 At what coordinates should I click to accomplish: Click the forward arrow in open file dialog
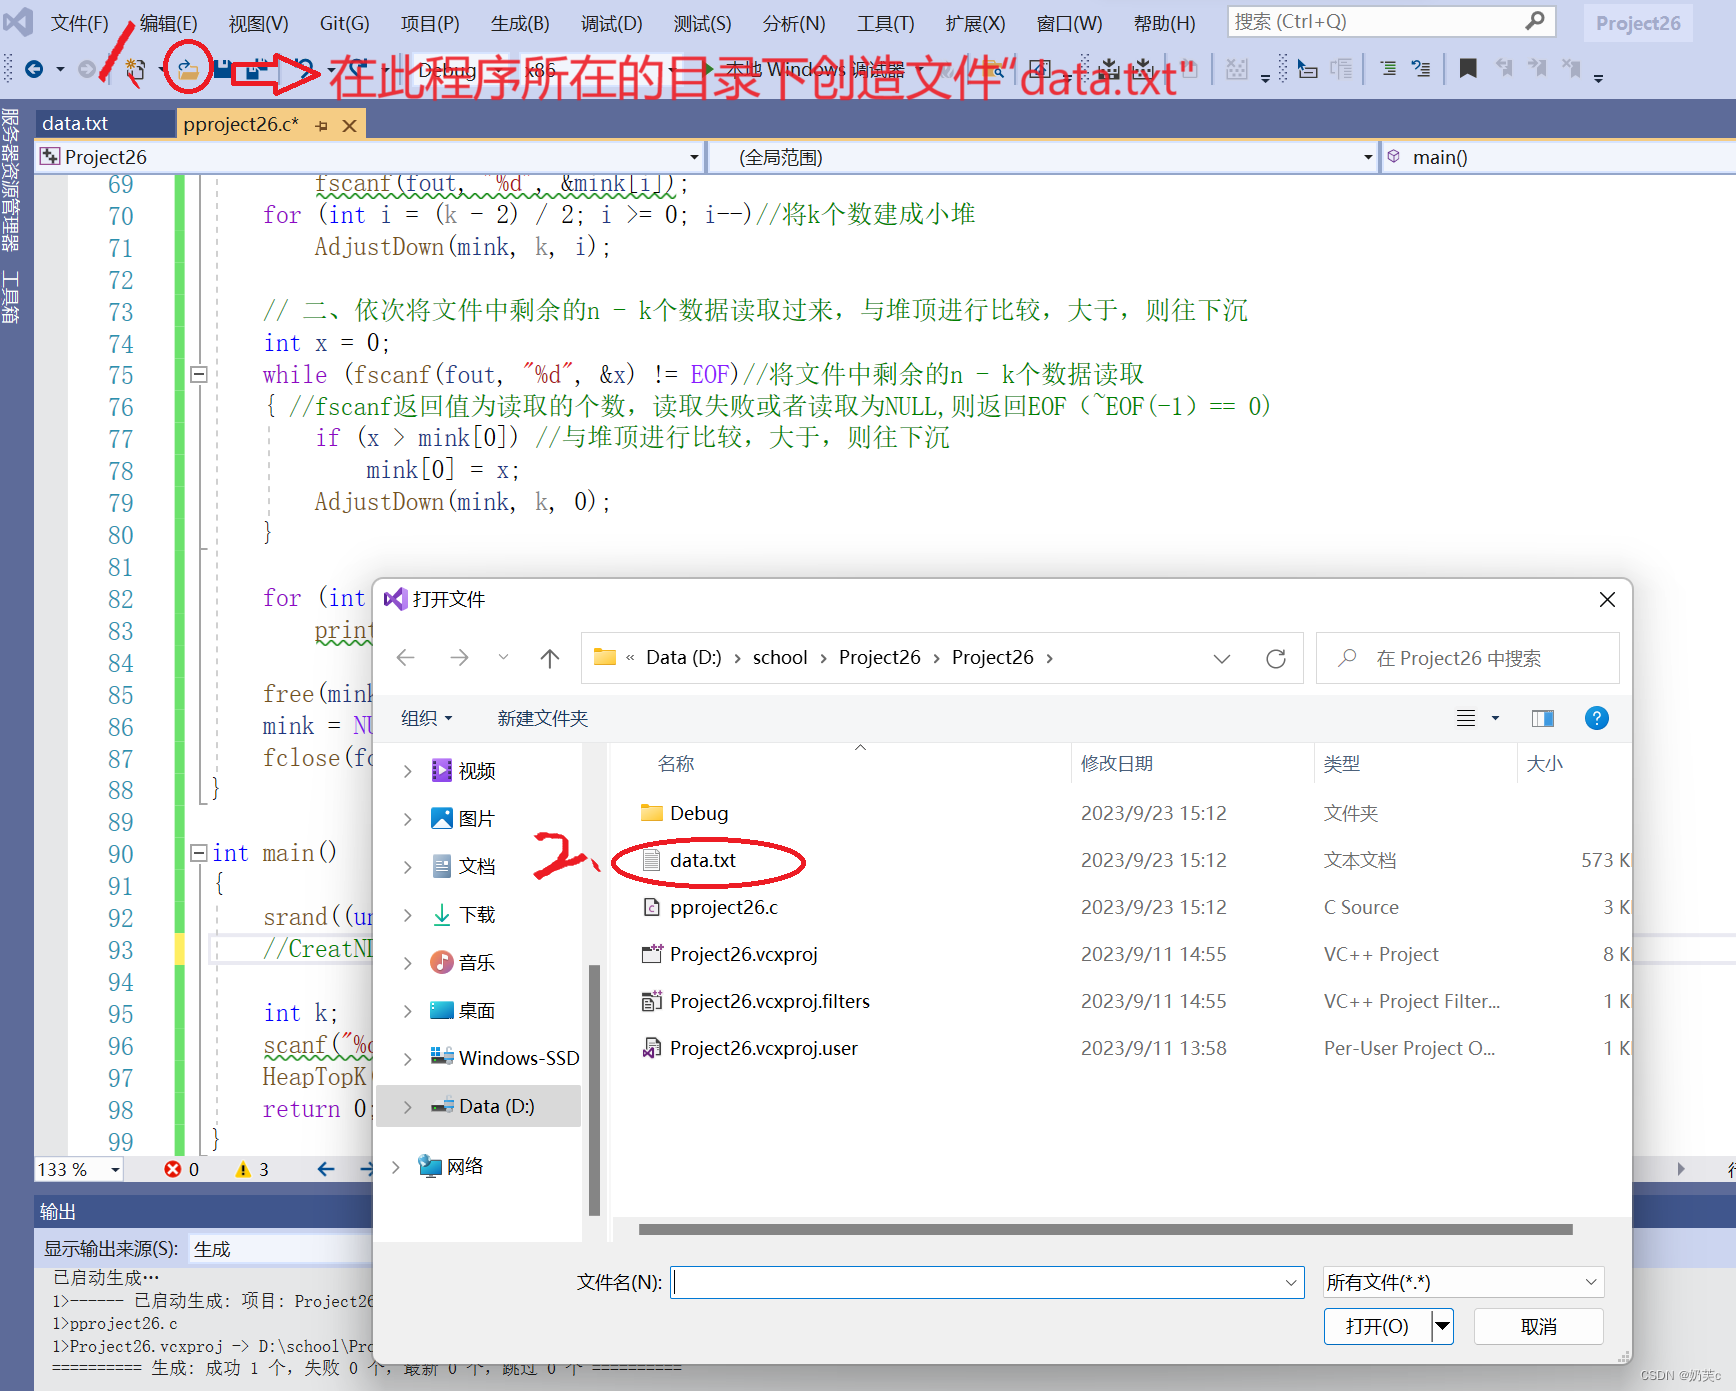(459, 657)
